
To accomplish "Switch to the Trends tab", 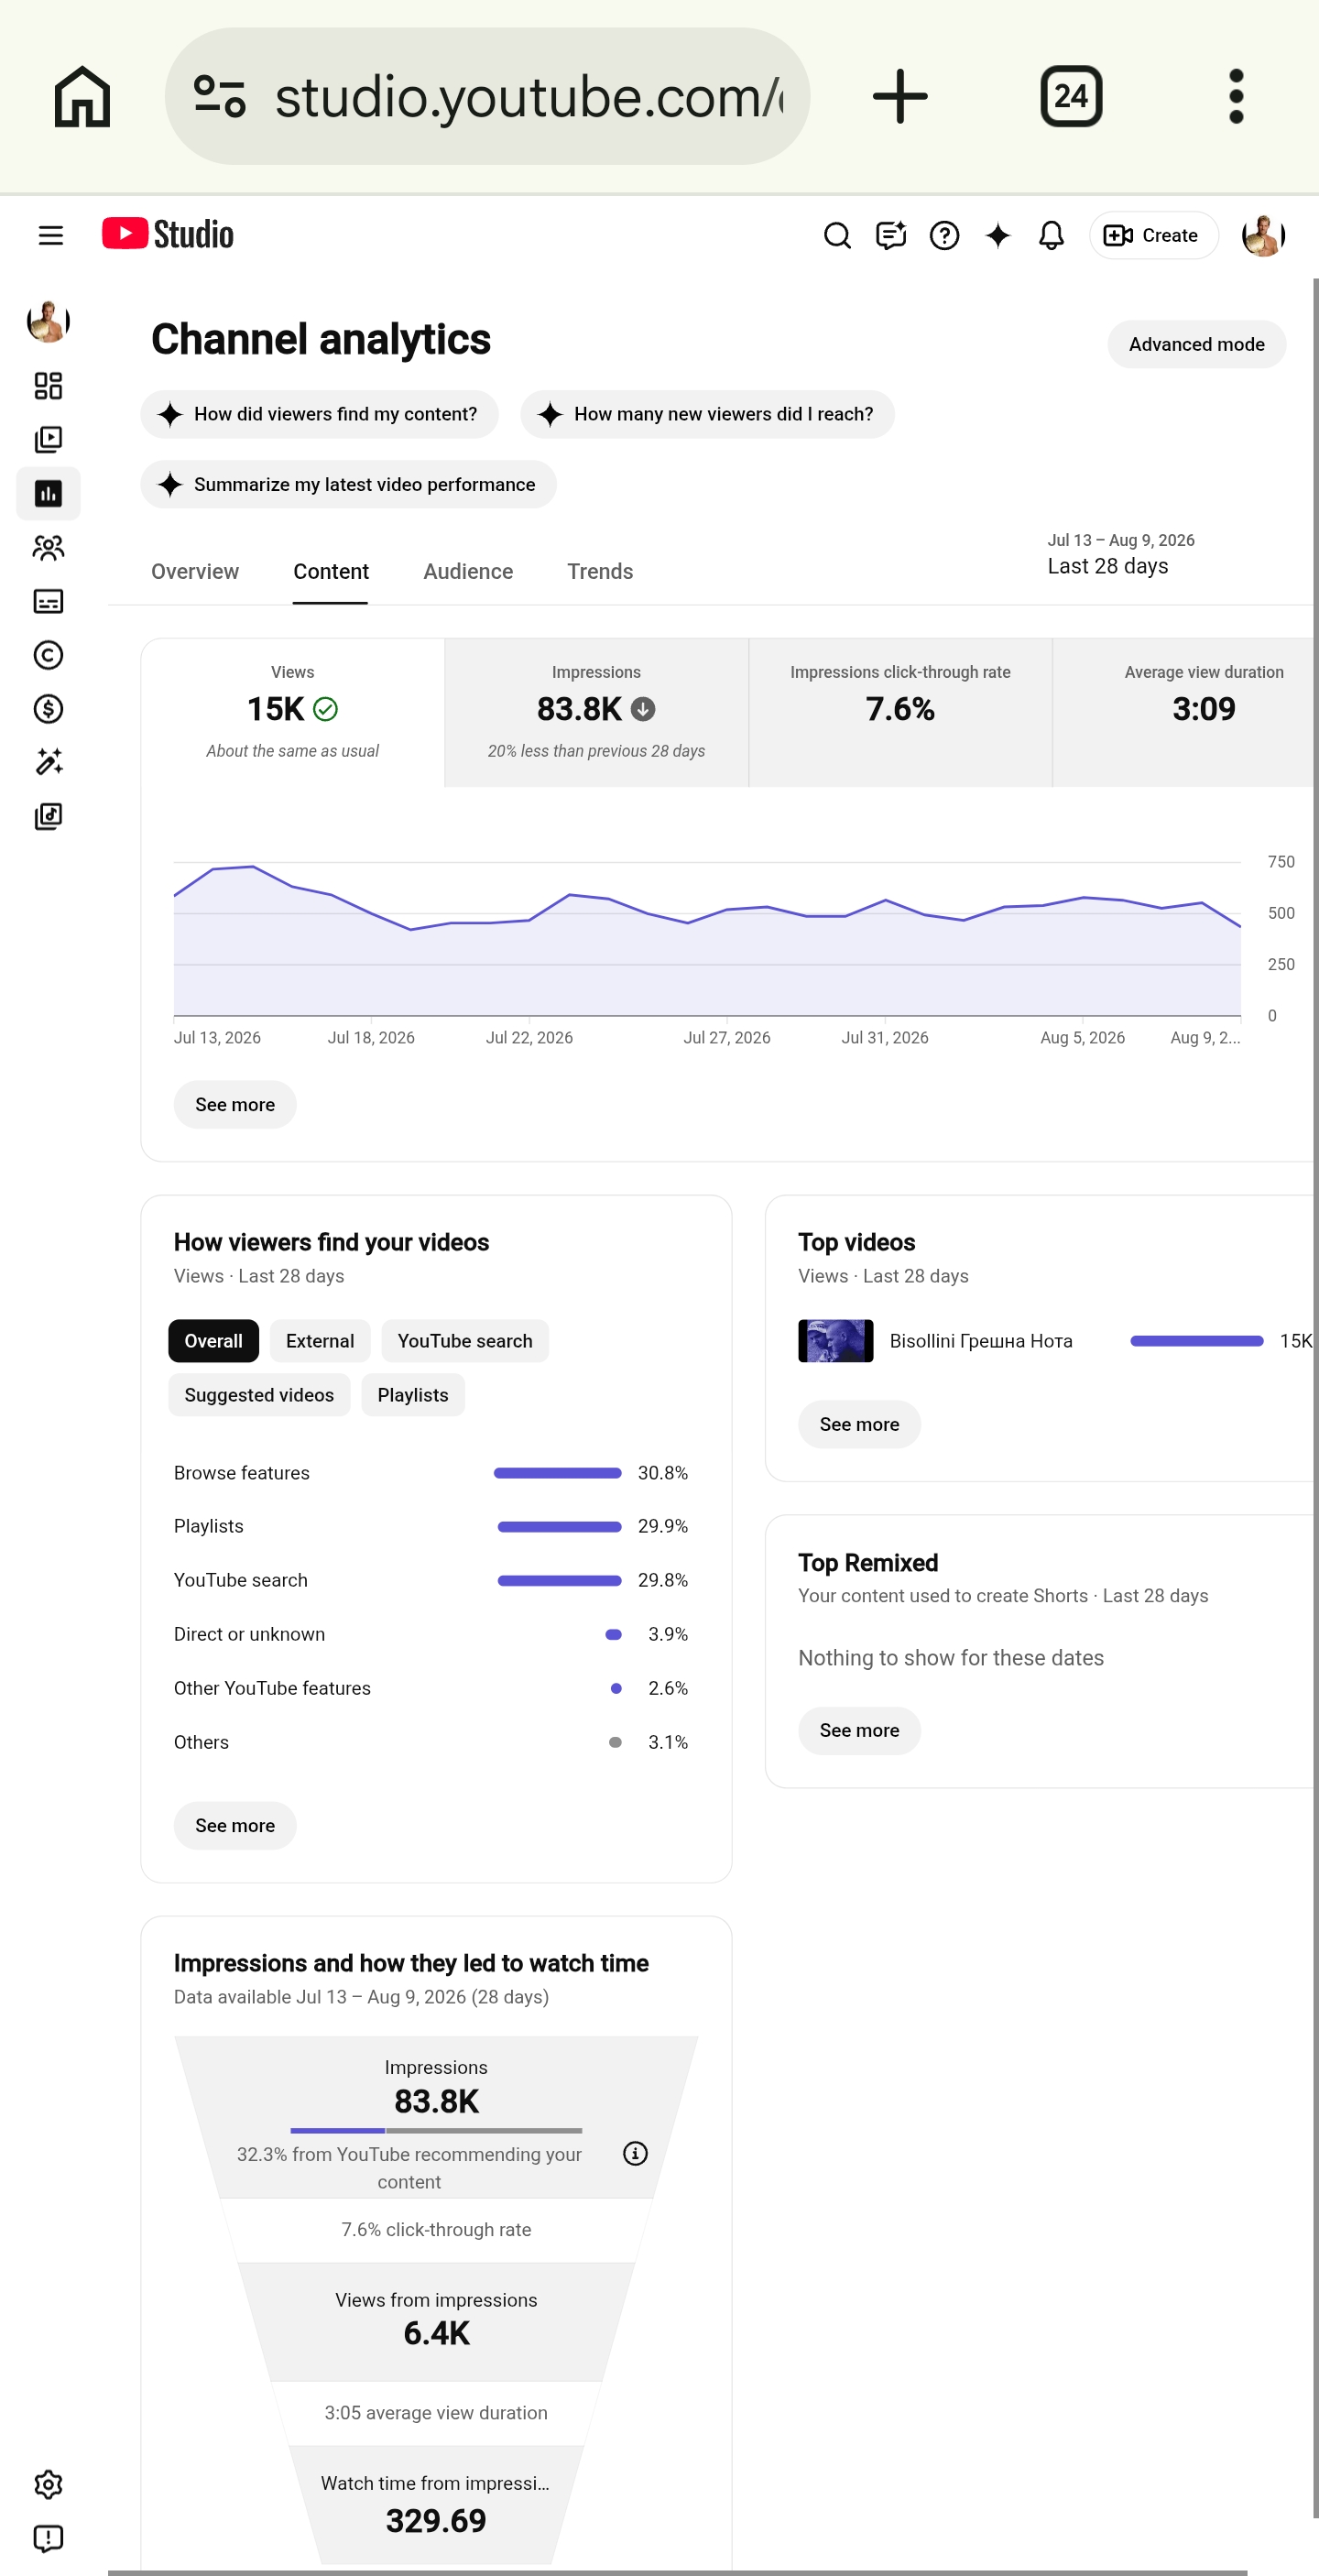I will click(600, 572).
